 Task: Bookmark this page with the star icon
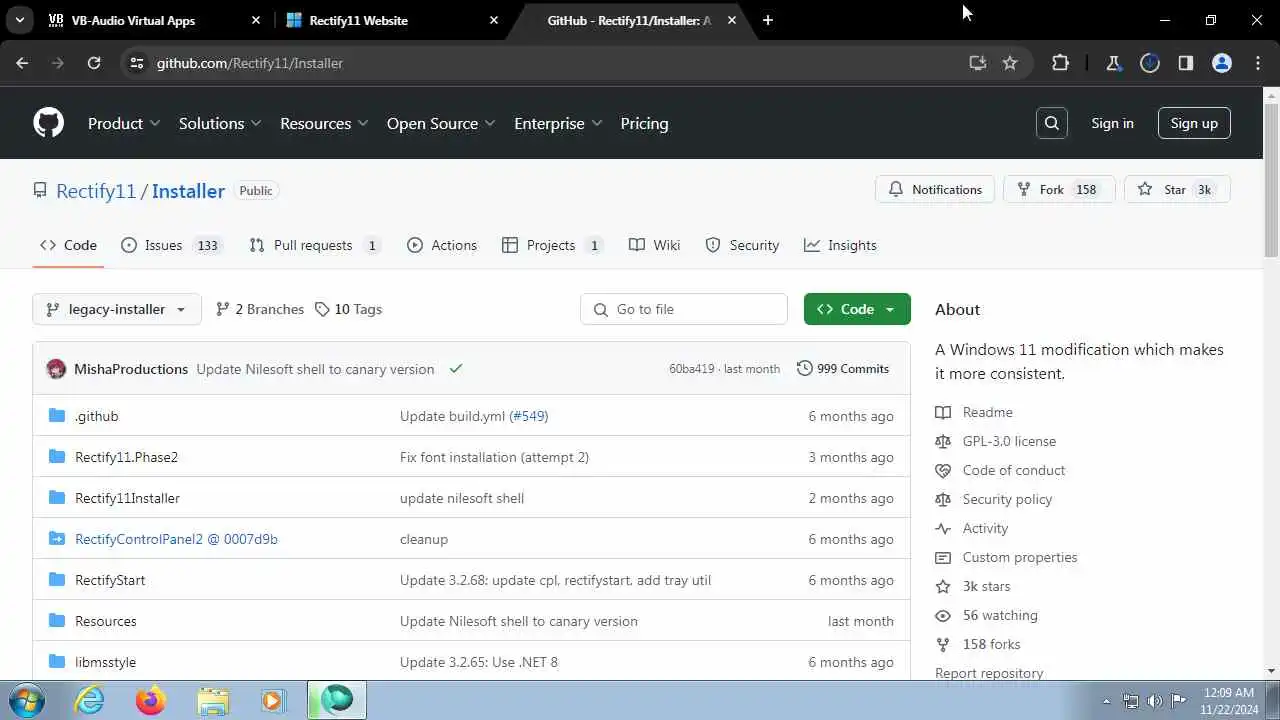click(x=1010, y=63)
